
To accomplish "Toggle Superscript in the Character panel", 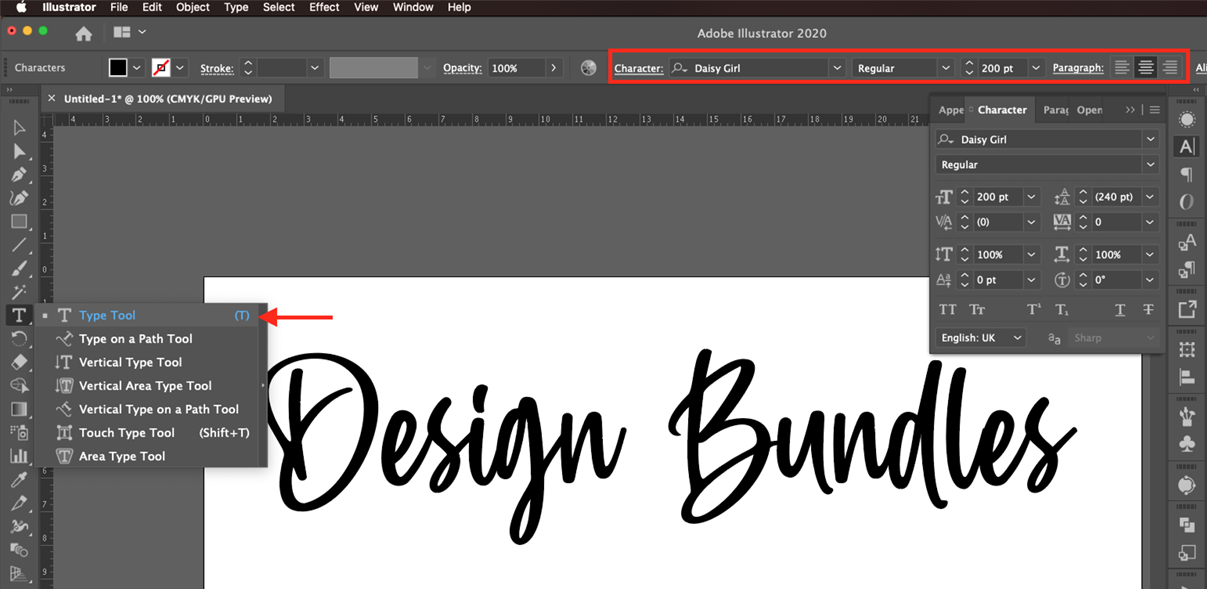I will [x=1034, y=310].
